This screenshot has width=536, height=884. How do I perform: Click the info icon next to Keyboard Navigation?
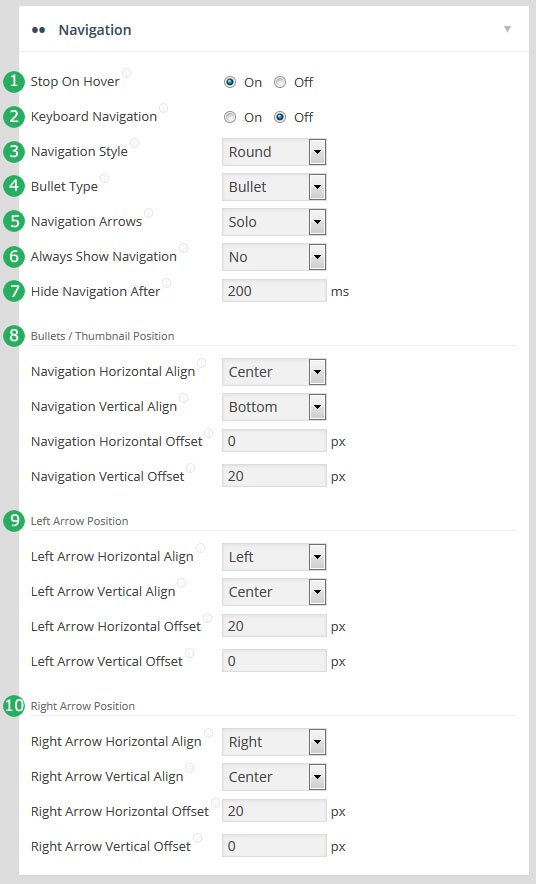tap(163, 108)
